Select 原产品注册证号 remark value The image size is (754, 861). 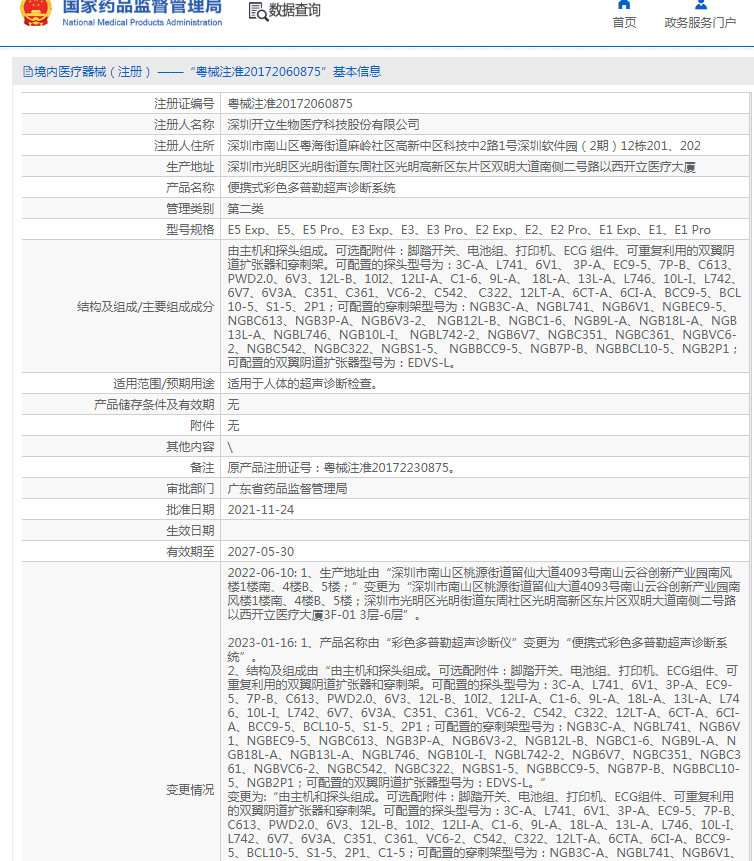coord(342,468)
